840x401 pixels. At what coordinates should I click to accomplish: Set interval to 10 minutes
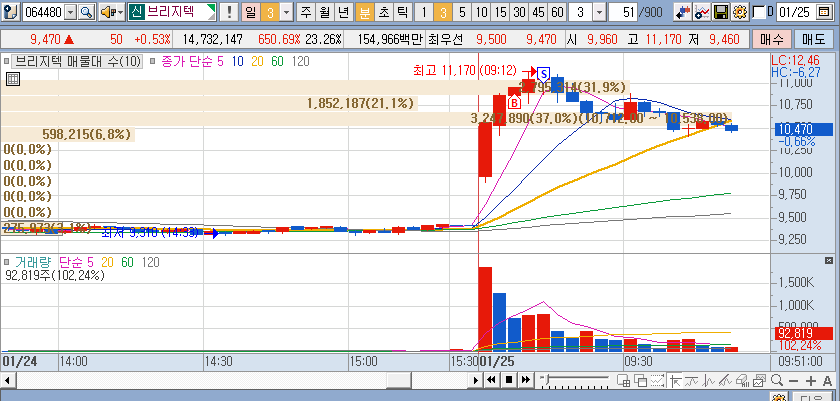481,12
